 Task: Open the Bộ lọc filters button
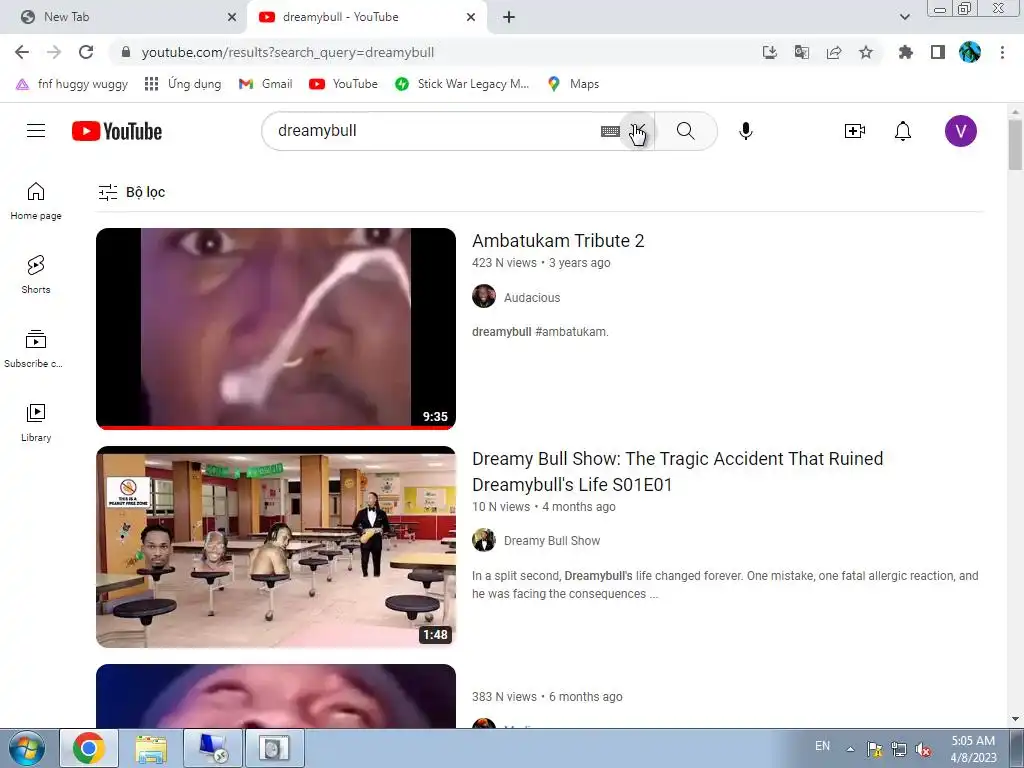[131, 192]
